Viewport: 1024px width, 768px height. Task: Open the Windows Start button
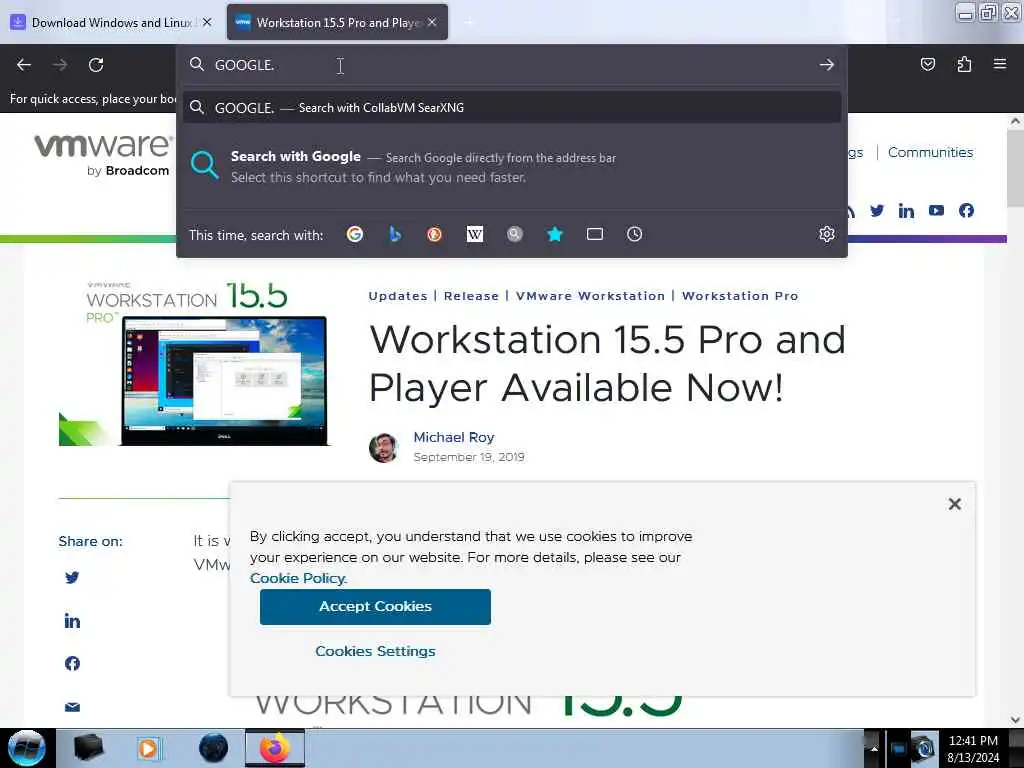tap(26, 748)
